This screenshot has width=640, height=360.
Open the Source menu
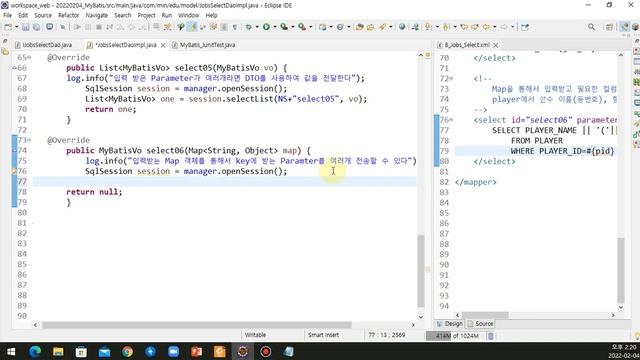[43, 15]
